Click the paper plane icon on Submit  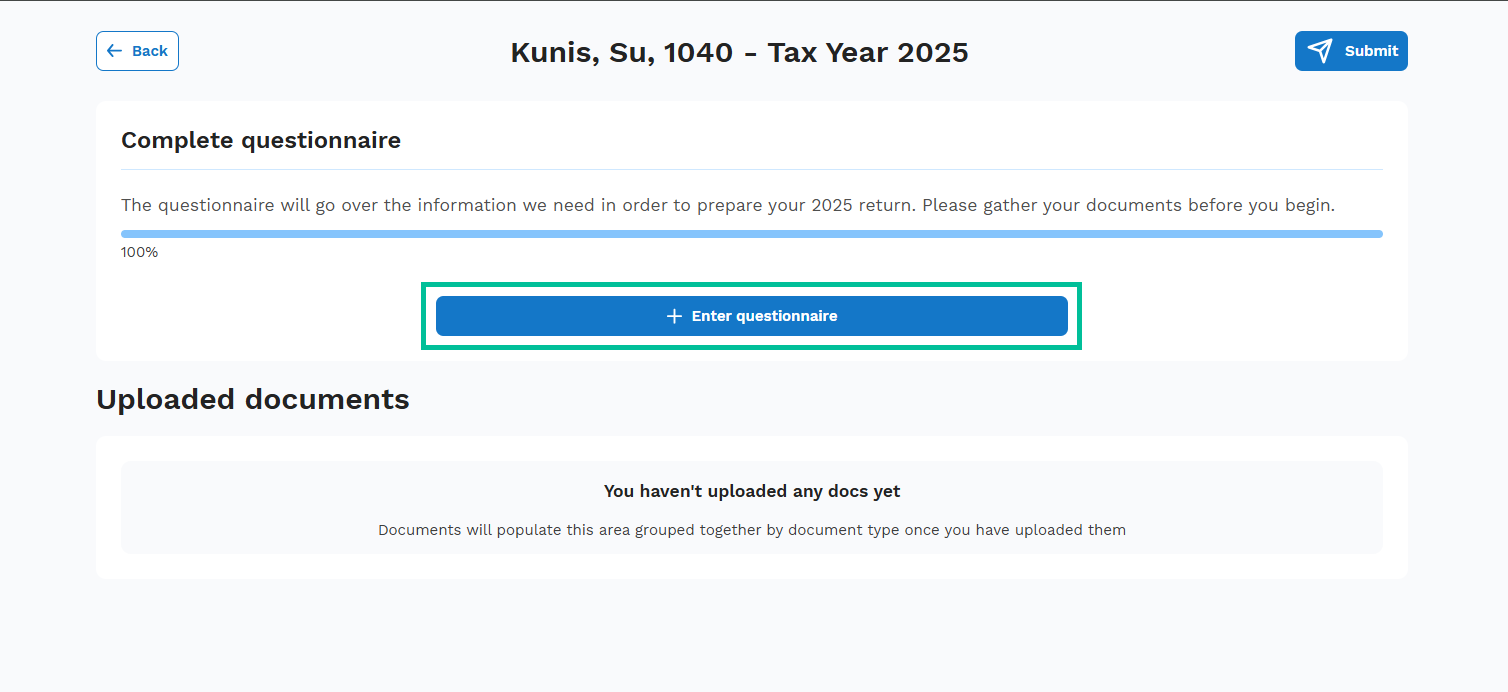tap(1322, 50)
